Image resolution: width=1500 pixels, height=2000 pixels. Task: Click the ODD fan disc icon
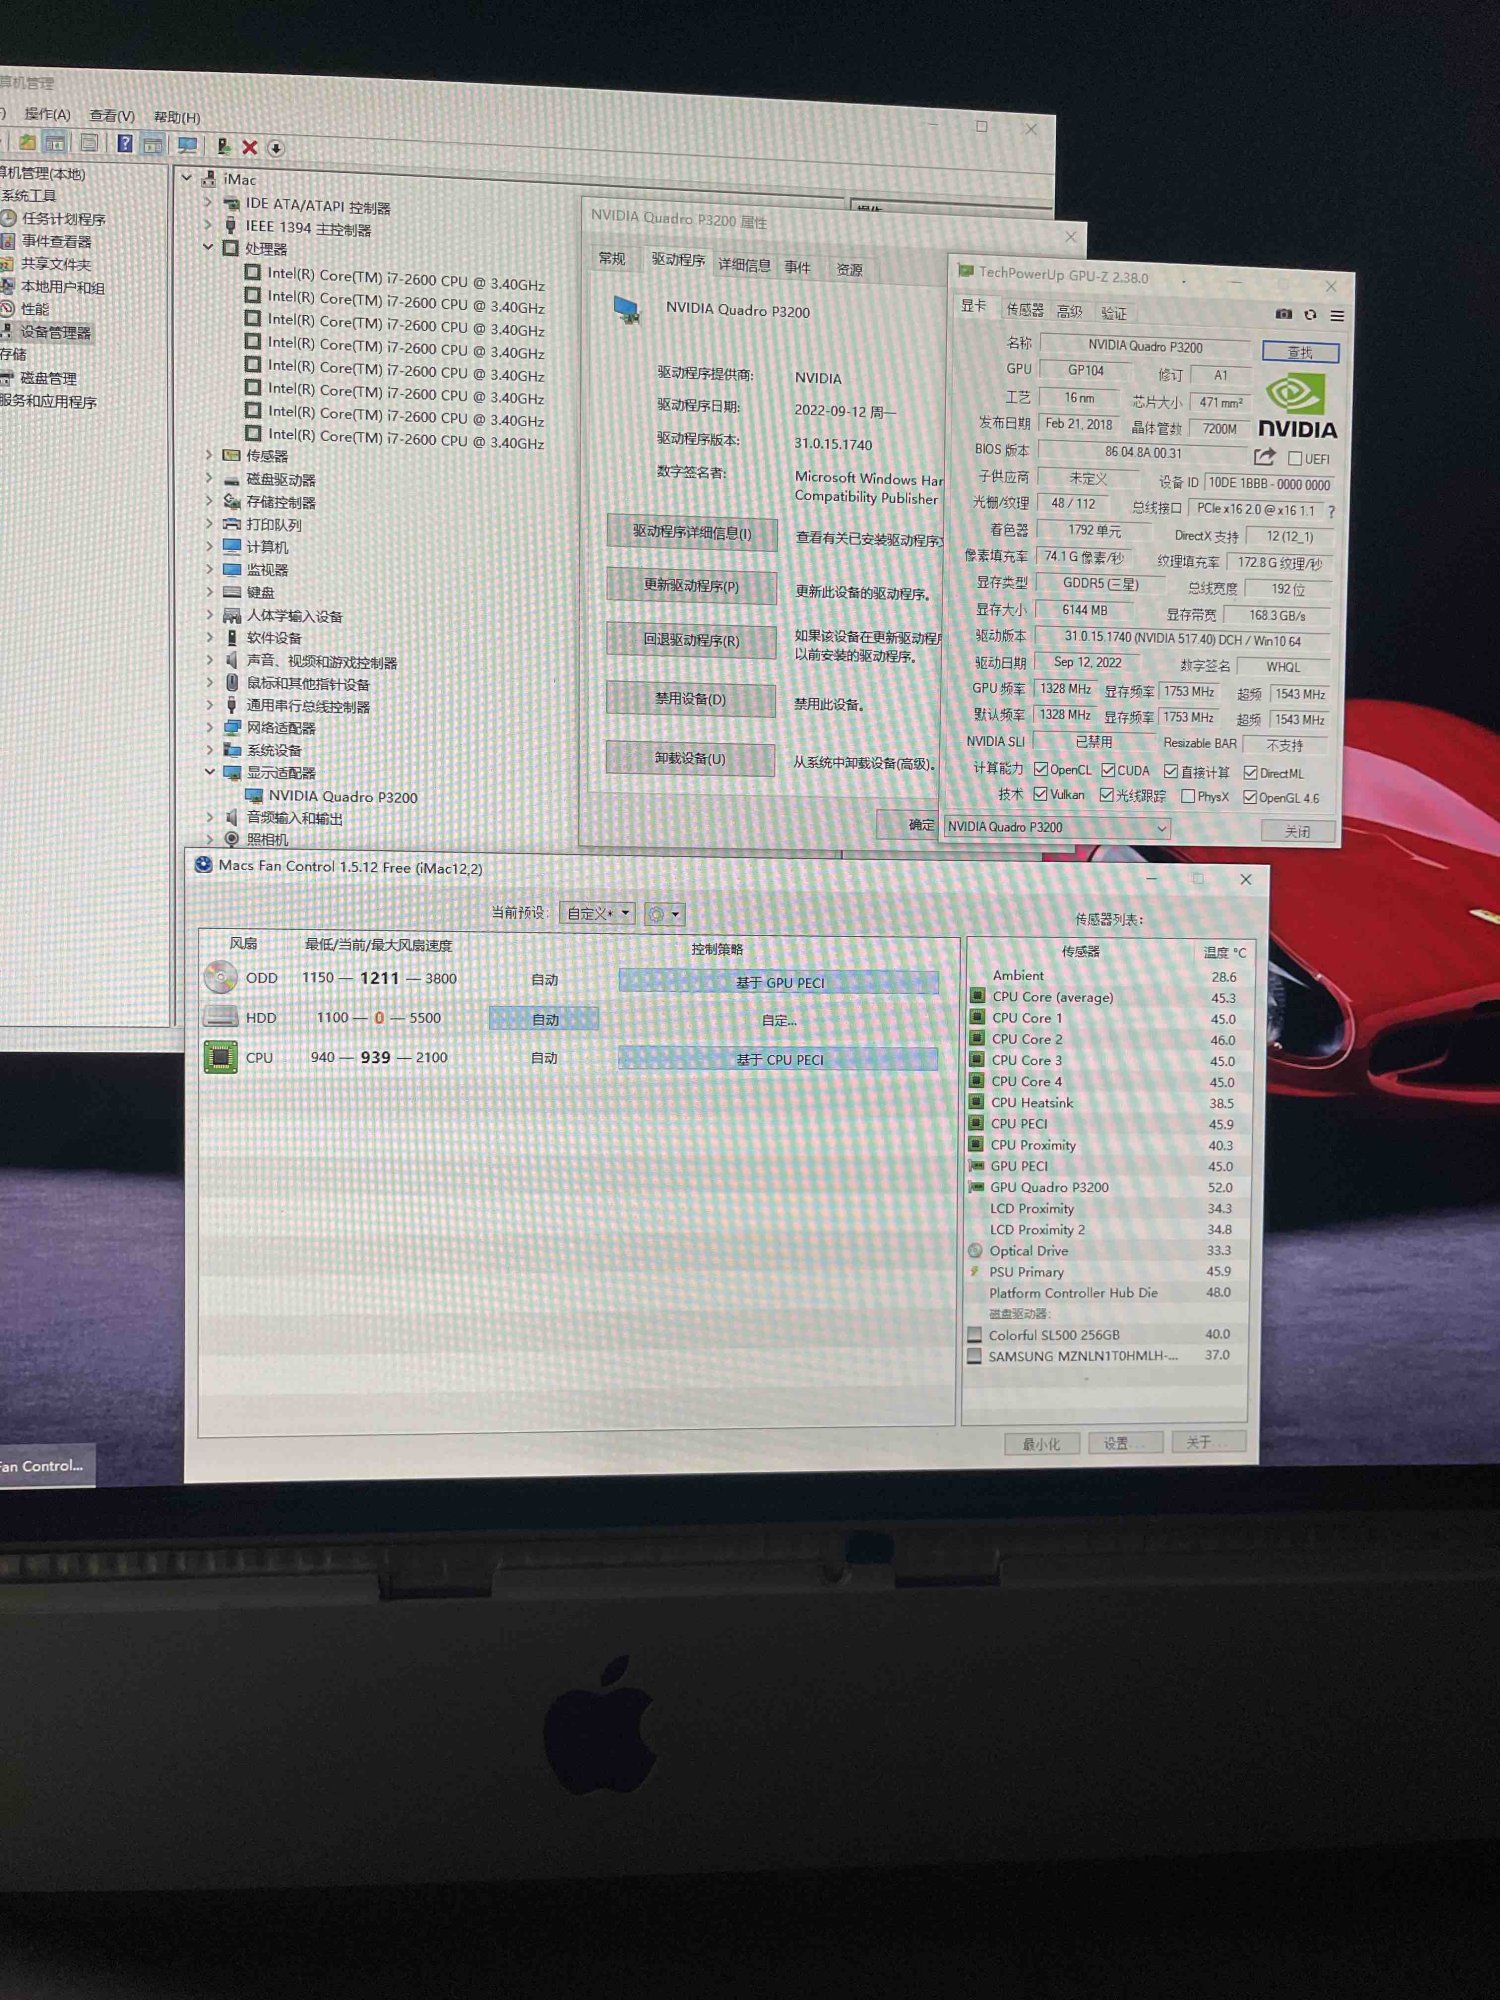220,977
